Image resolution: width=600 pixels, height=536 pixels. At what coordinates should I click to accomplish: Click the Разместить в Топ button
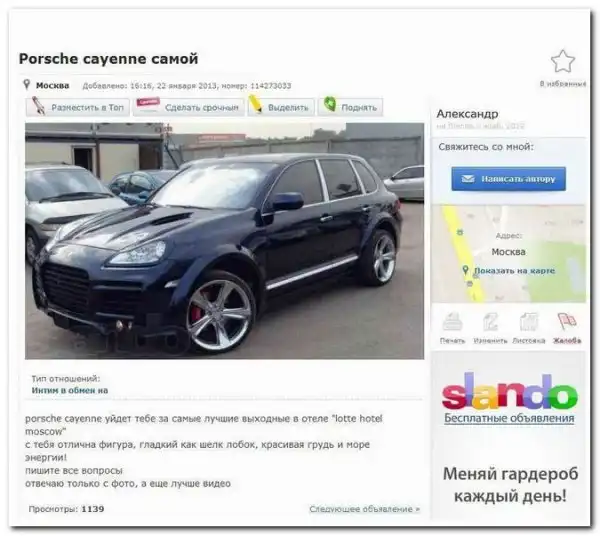click(78, 107)
